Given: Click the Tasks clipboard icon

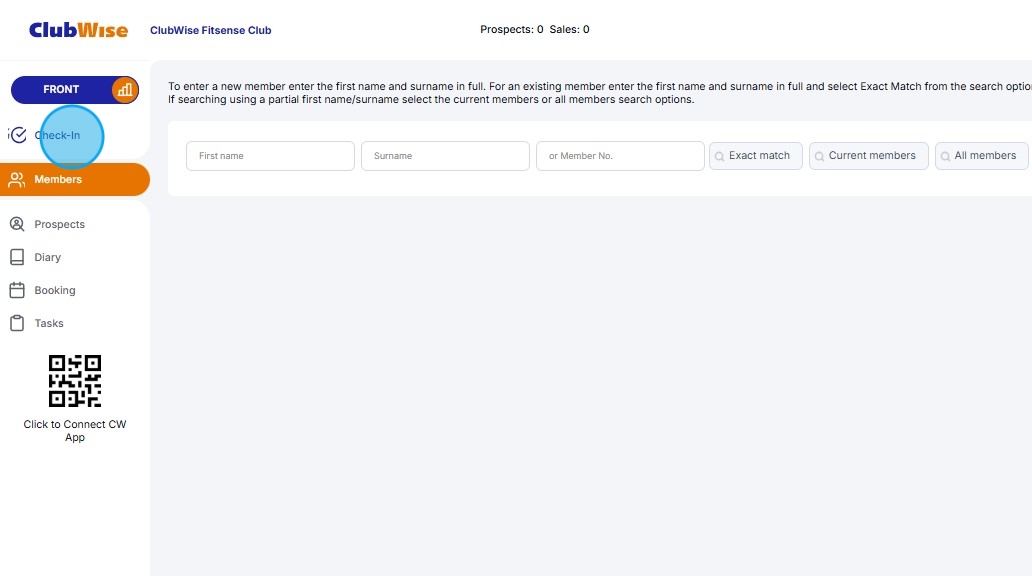Looking at the screenshot, I should click(x=17, y=323).
